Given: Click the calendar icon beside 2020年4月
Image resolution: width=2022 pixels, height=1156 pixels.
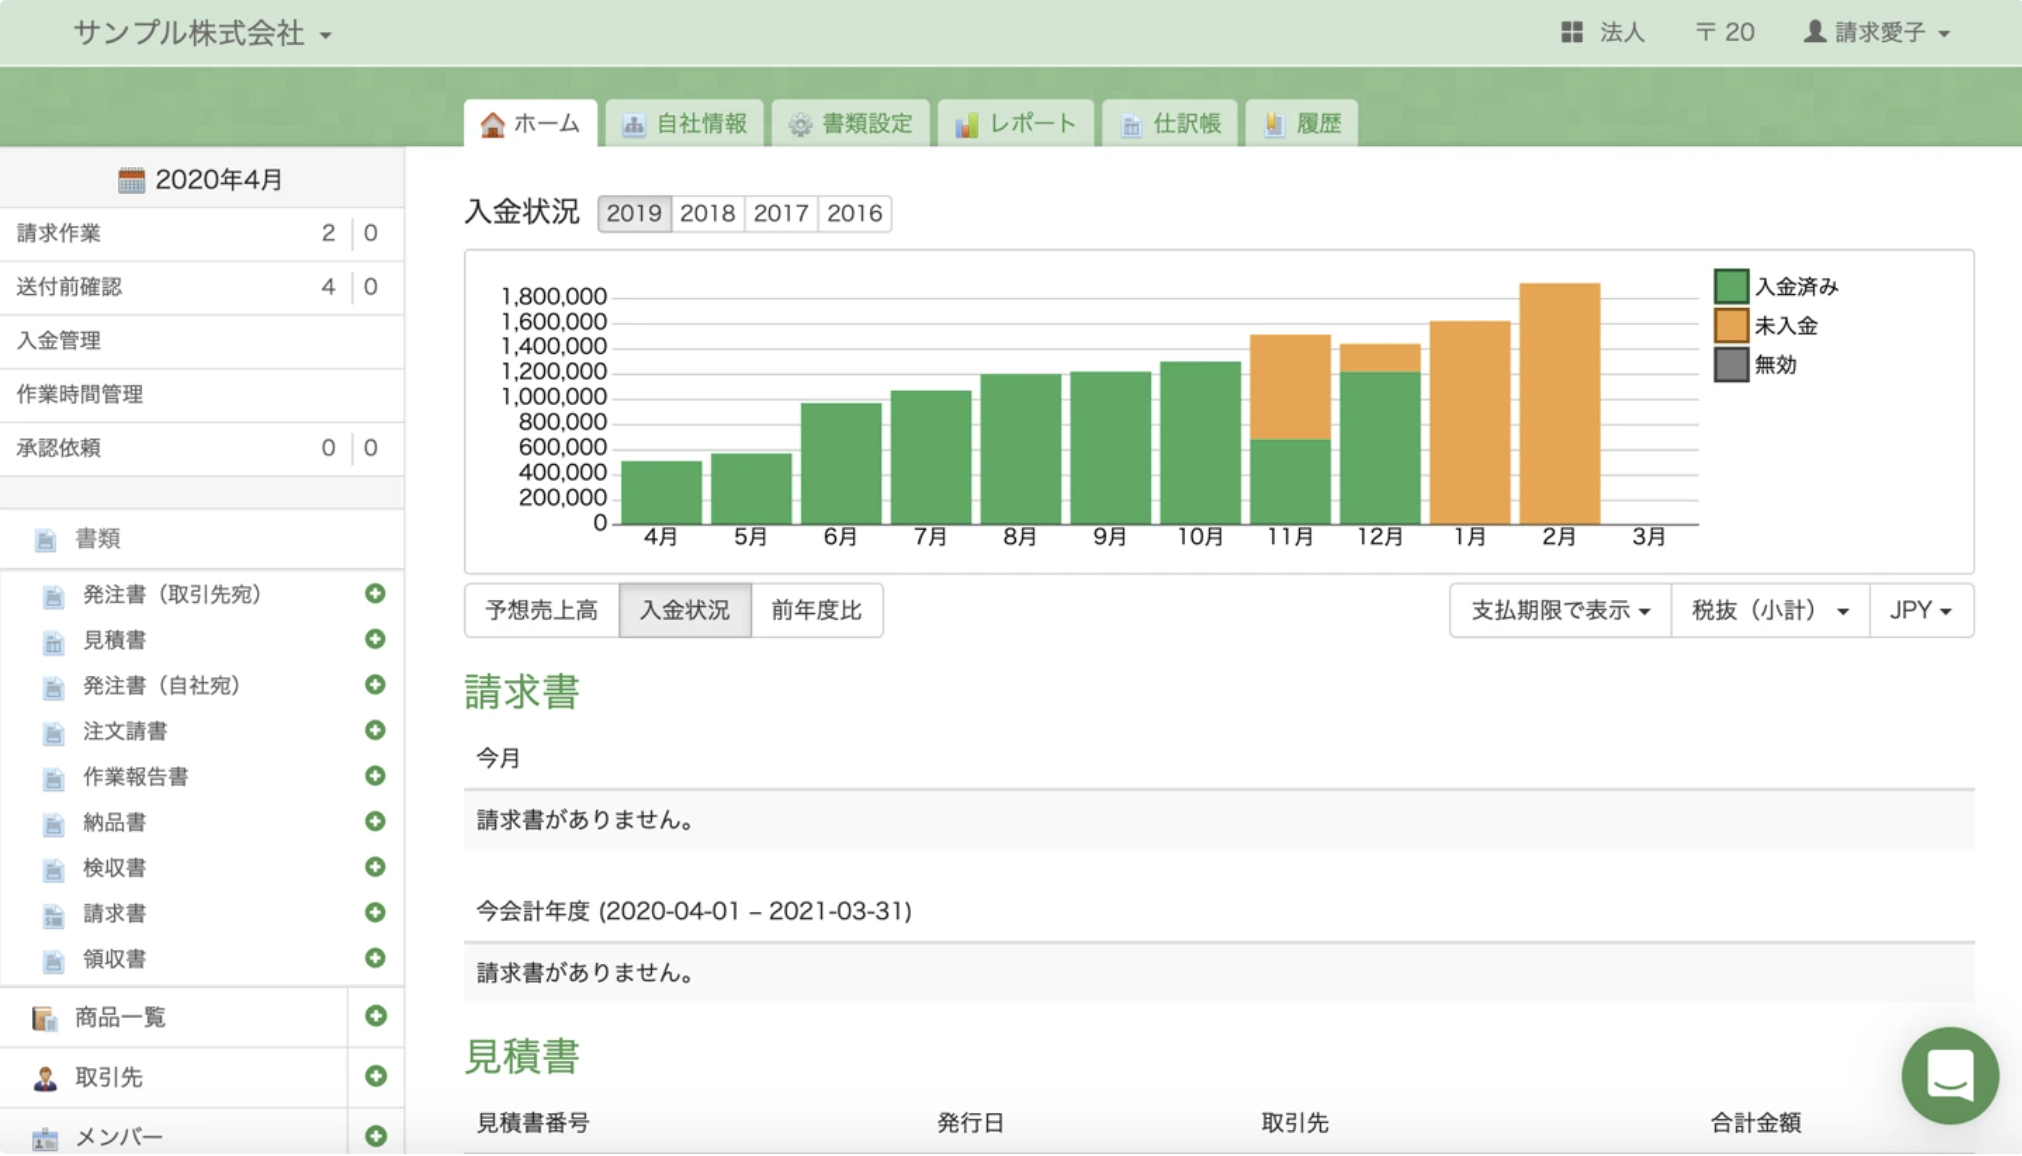Looking at the screenshot, I should [x=131, y=180].
